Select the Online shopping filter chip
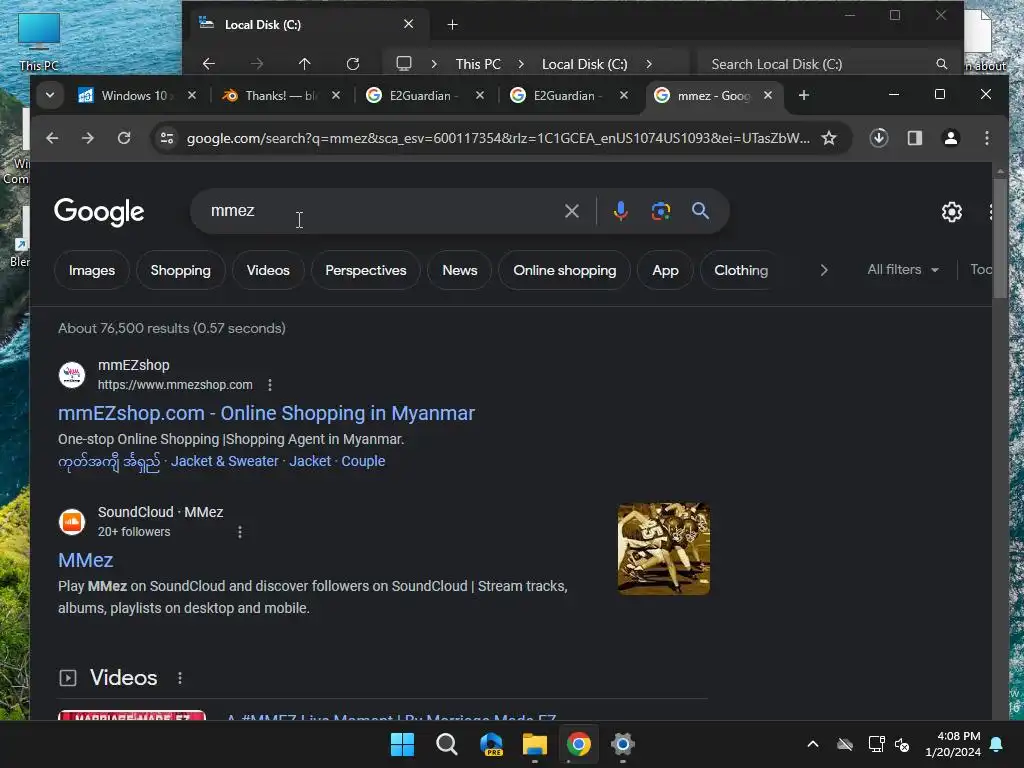 [x=564, y=270]
